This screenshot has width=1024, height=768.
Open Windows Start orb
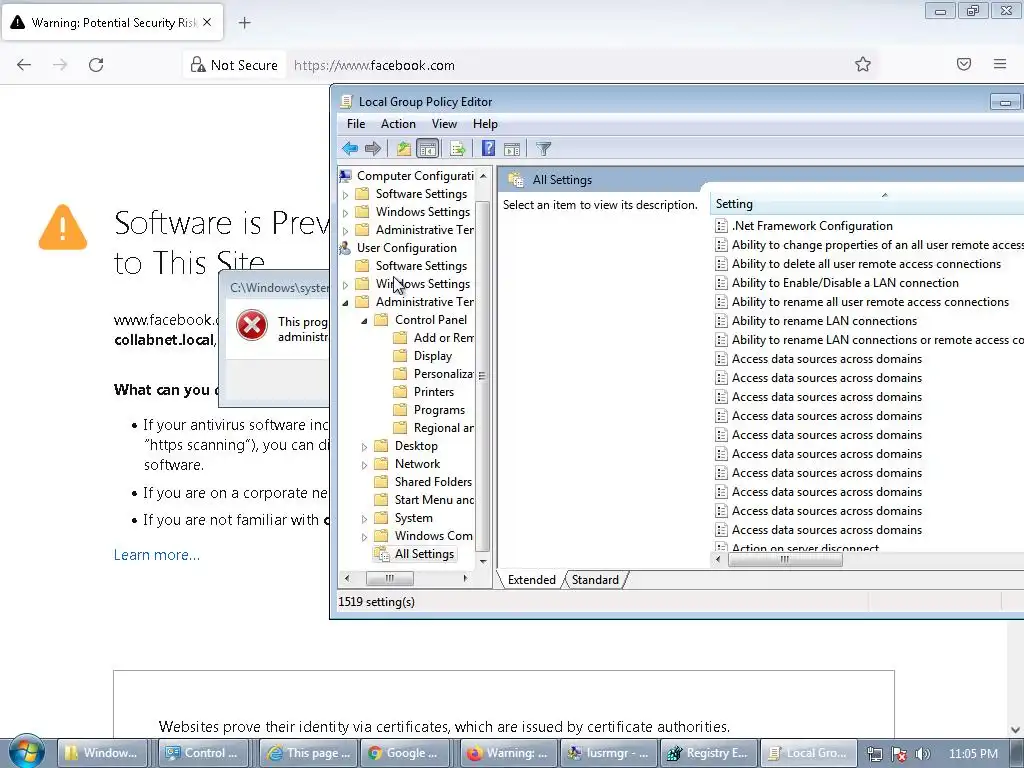(x=26, y=752)
